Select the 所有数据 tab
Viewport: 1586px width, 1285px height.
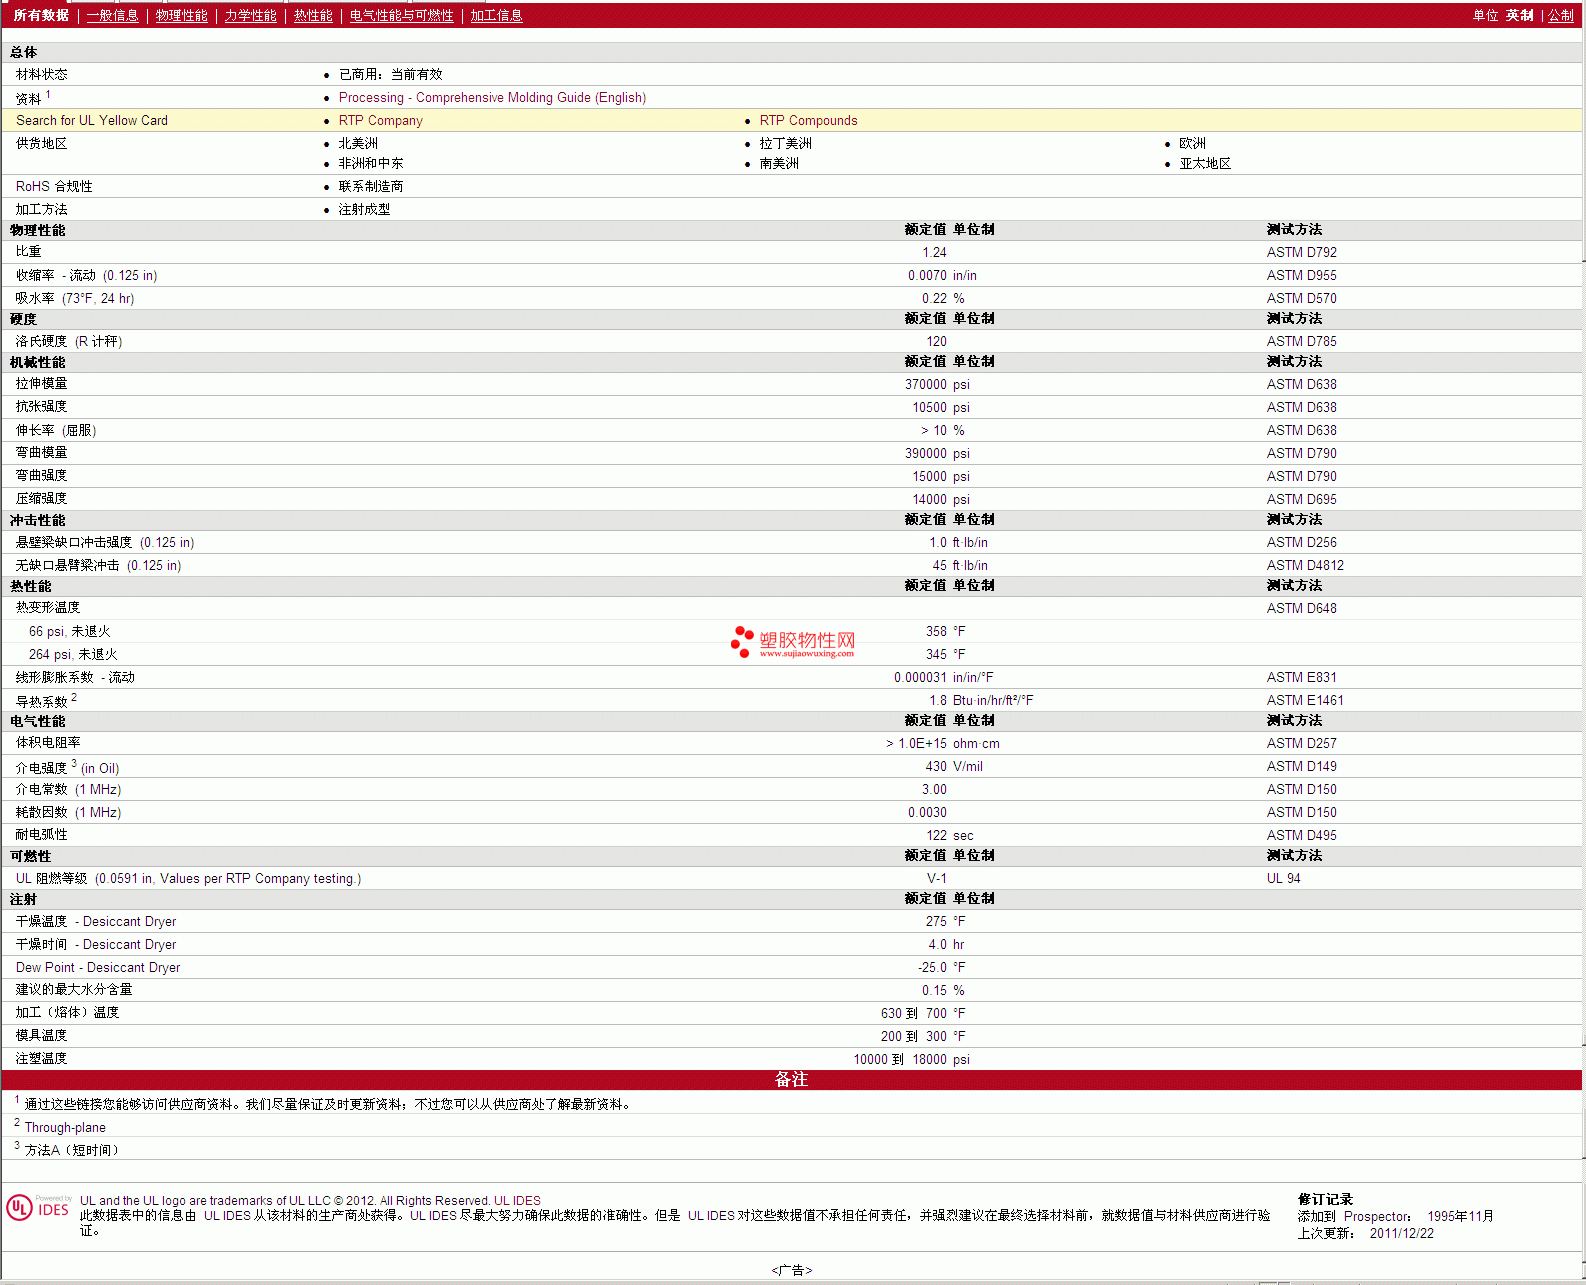[x=41, y=16]
